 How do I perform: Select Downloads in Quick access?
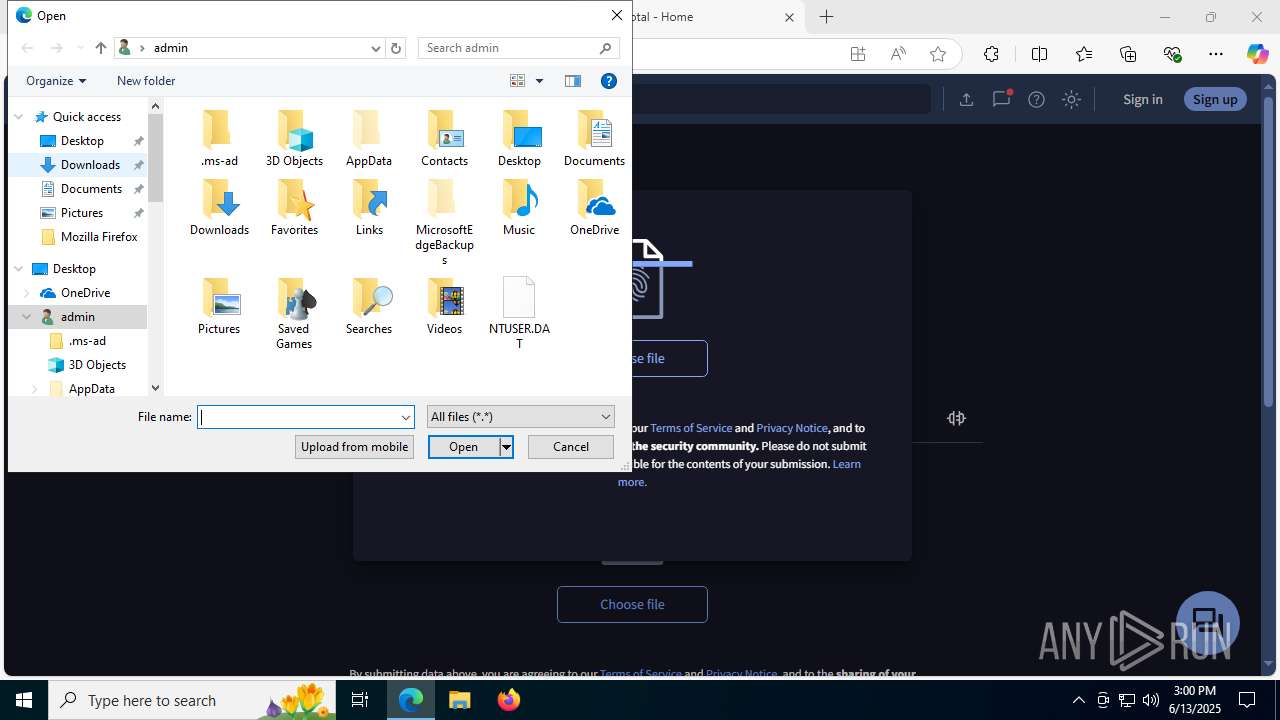click(x=90, y=165)
